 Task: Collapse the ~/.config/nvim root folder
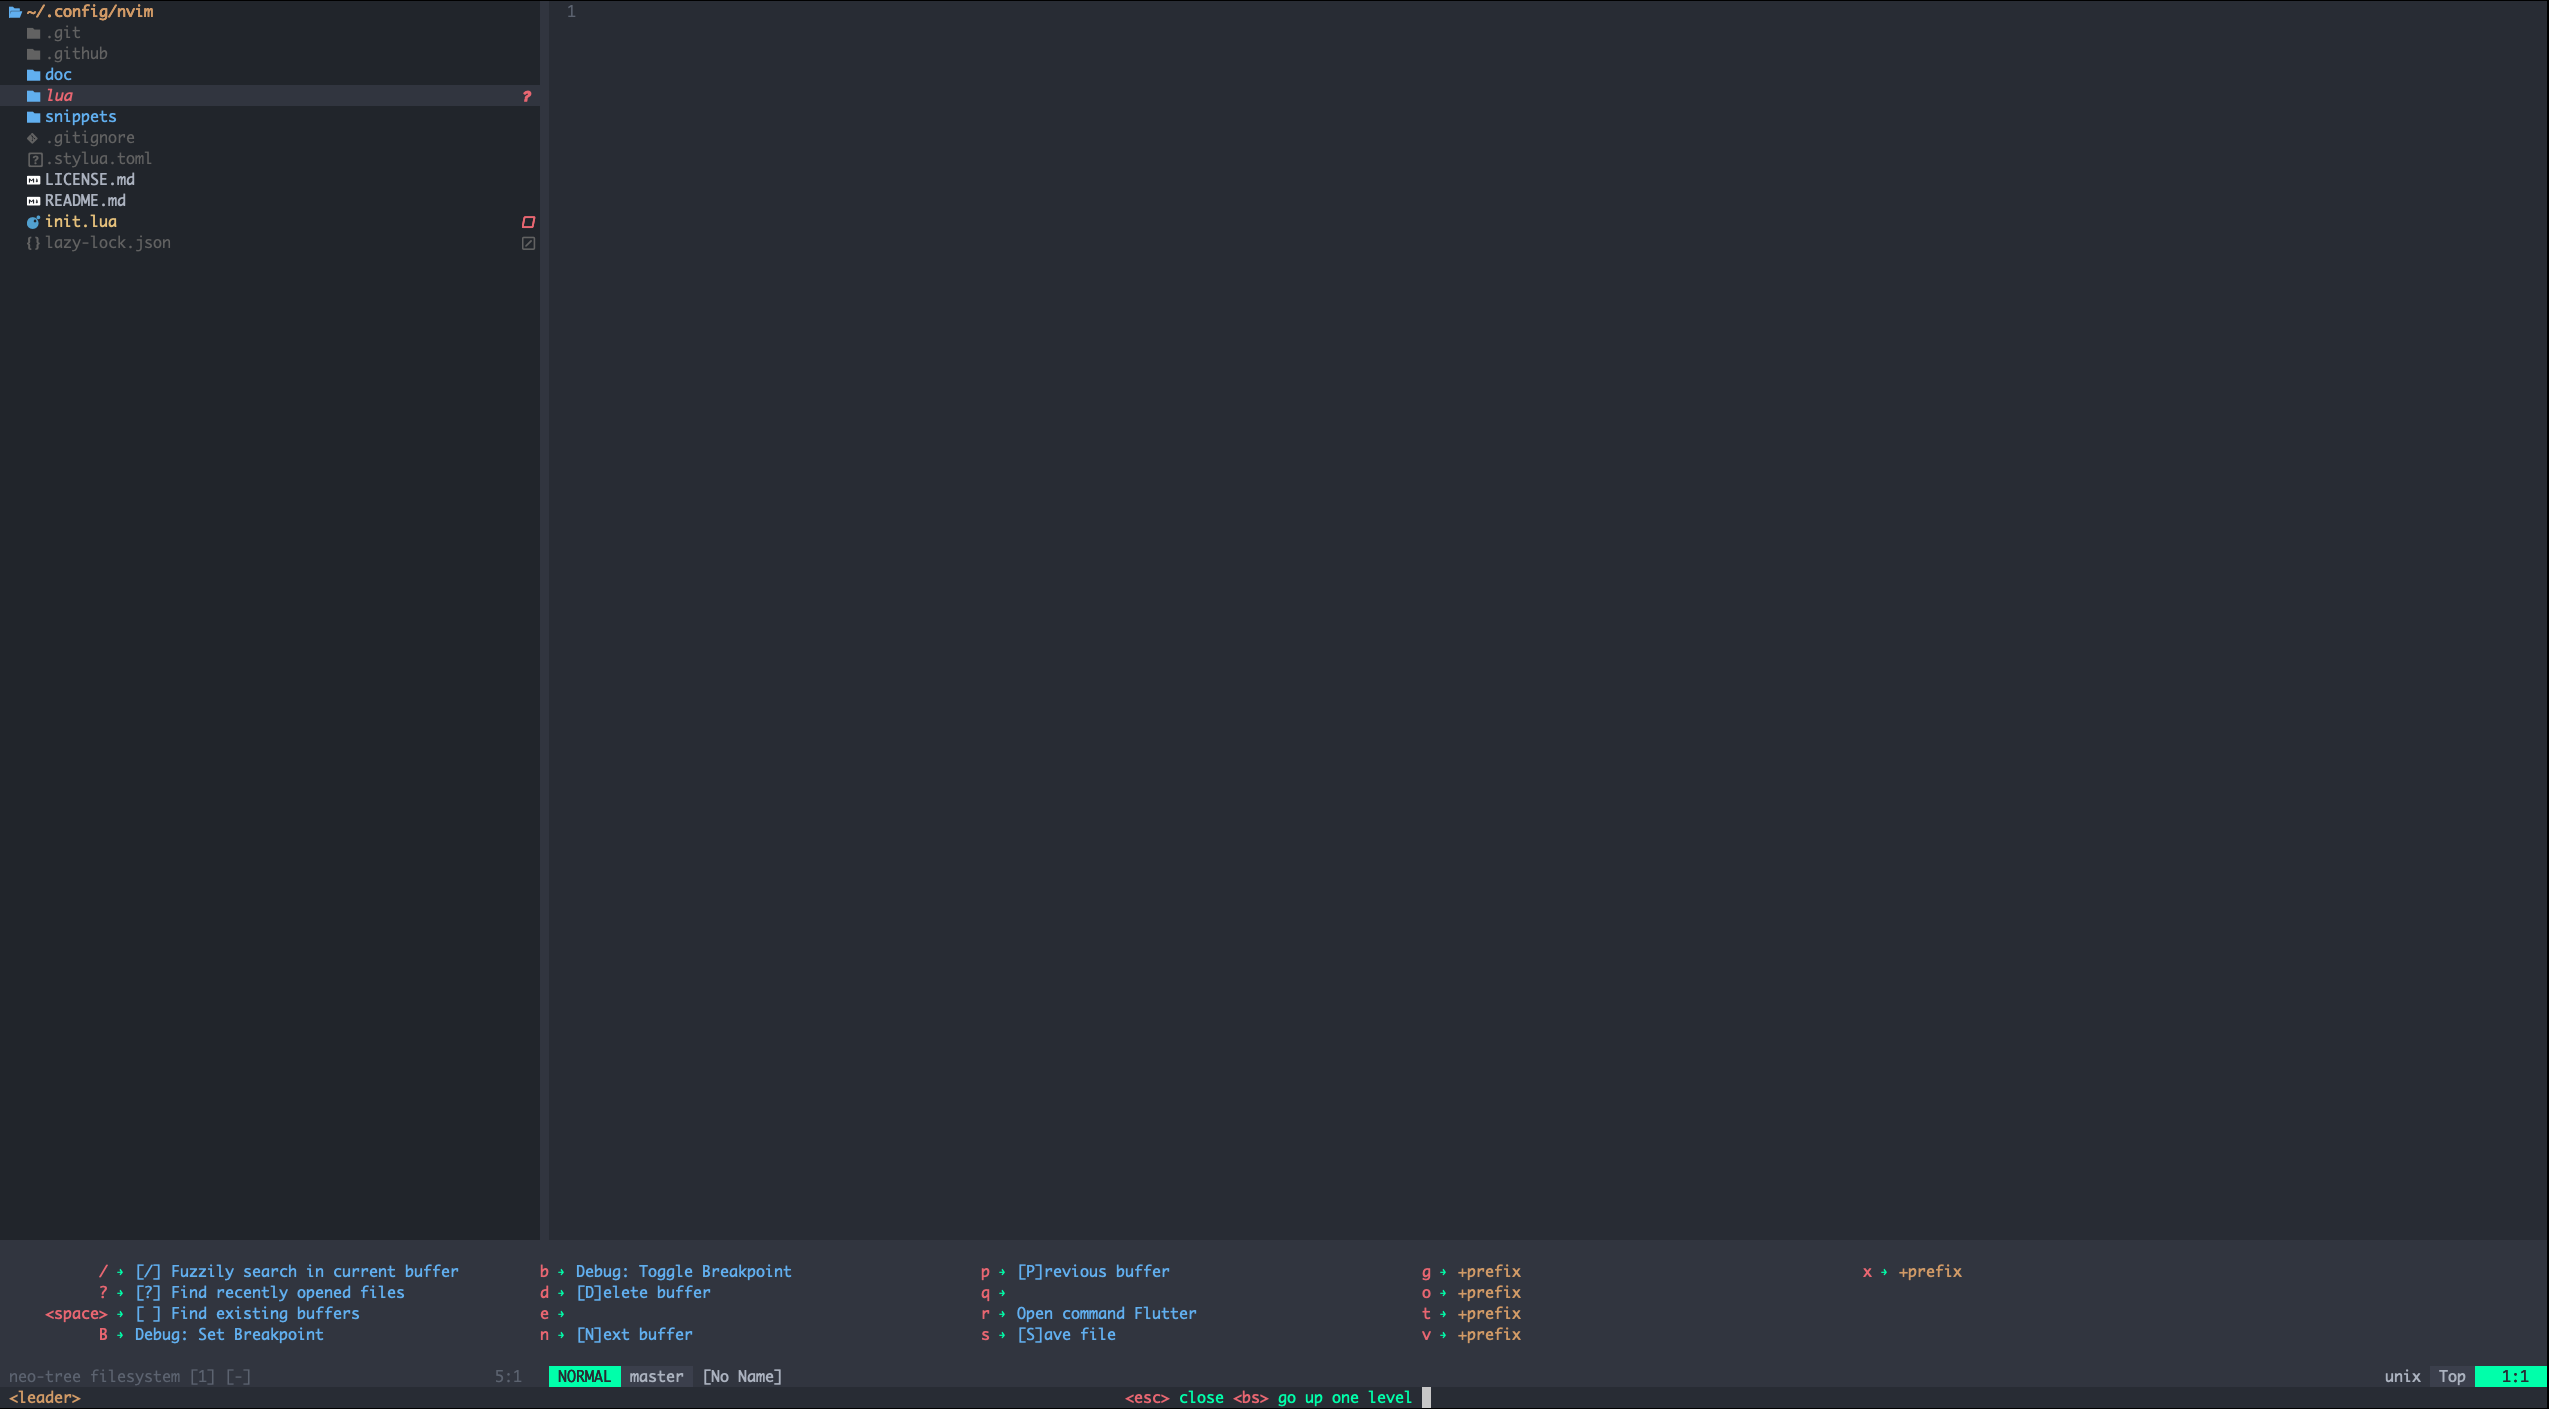(x=90, y=12)
